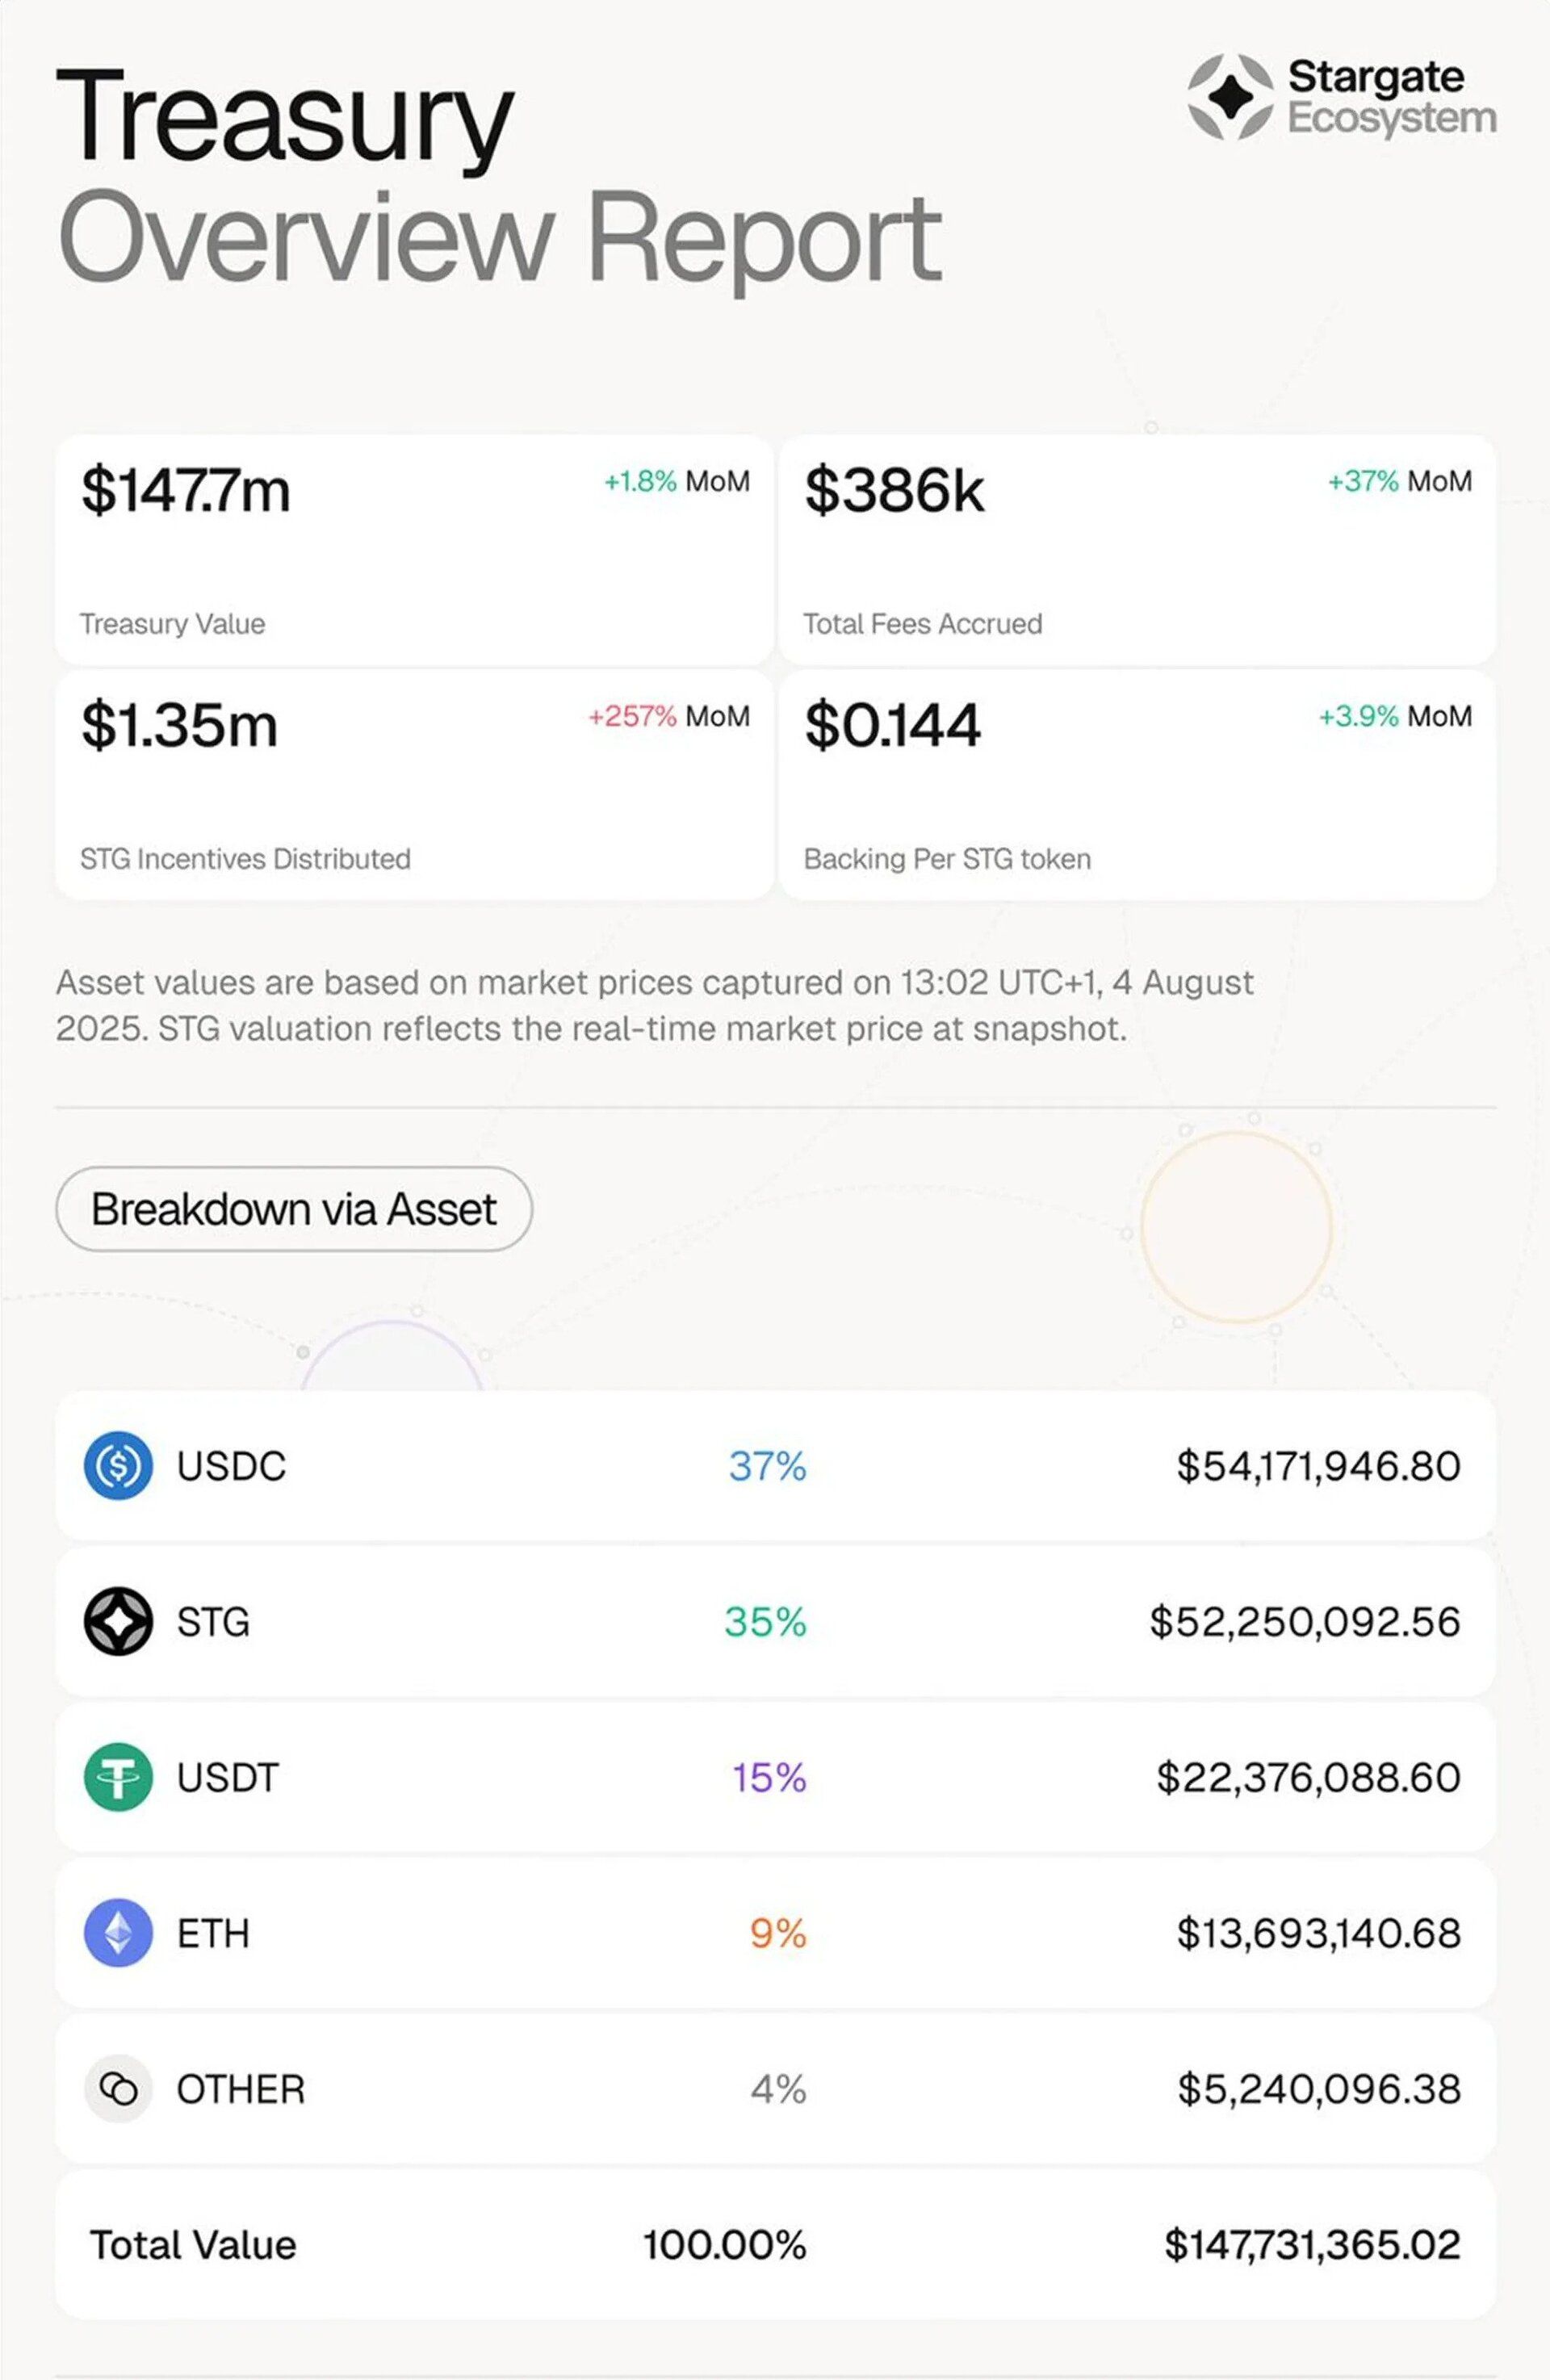Click the STG 35% percentage
The image size is (1550, 2380).
[x=765, y=1622]
